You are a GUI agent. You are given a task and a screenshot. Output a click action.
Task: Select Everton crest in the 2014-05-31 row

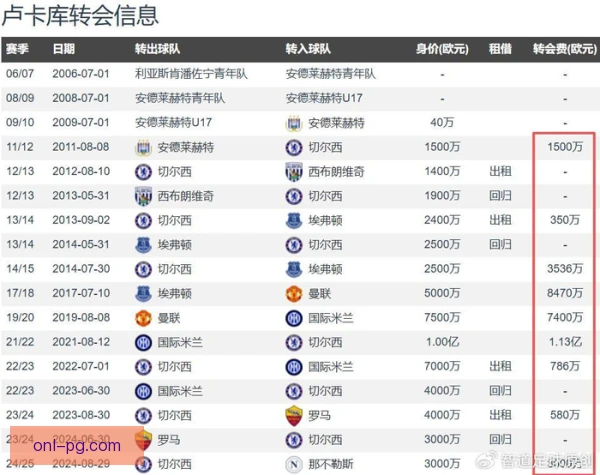[143, 245]
